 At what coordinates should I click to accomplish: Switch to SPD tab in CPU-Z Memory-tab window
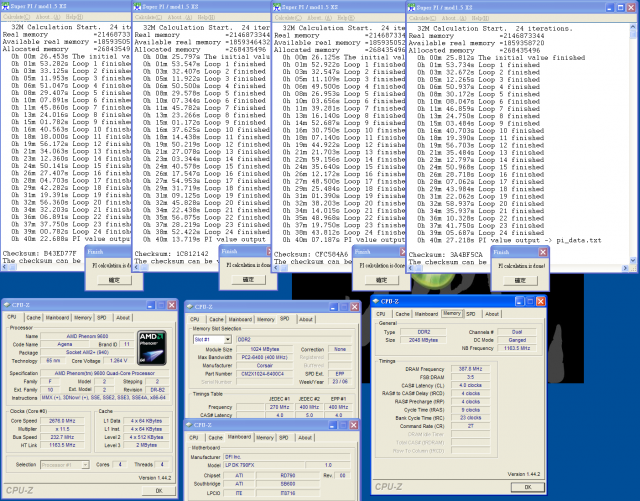[471, 314]
